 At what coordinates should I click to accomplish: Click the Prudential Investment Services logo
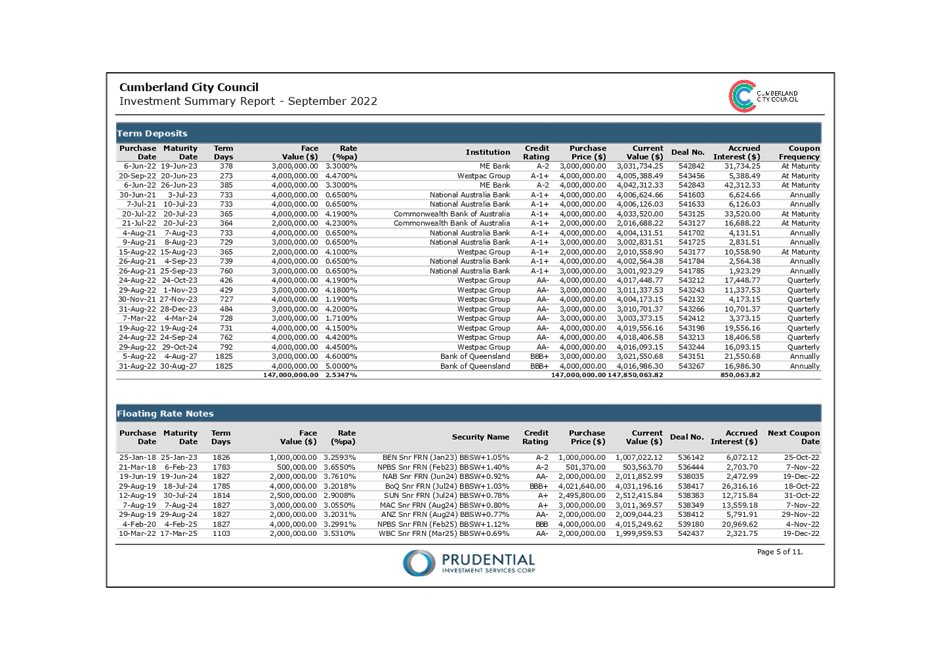pos(469,563)
